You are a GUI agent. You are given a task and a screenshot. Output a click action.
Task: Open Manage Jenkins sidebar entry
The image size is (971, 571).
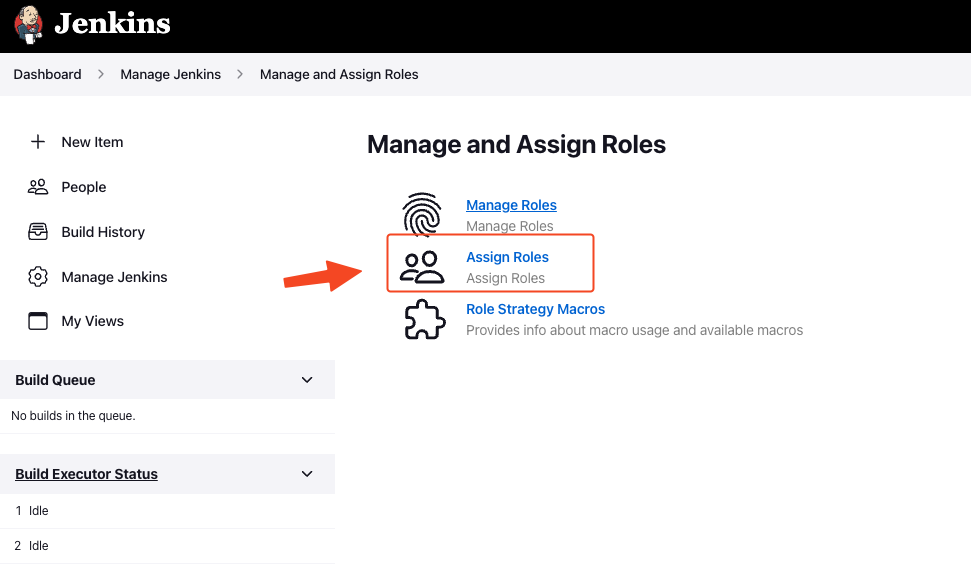[114, 277]
